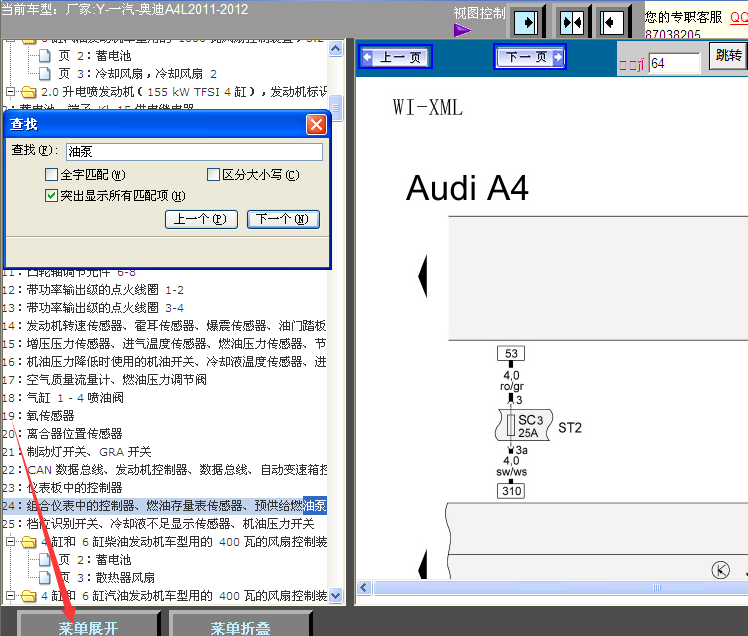This screenshot has height=636, width=748.
Task: Collapse the 2.0 升电喷发动机 tree node
Action: (10, 91)
